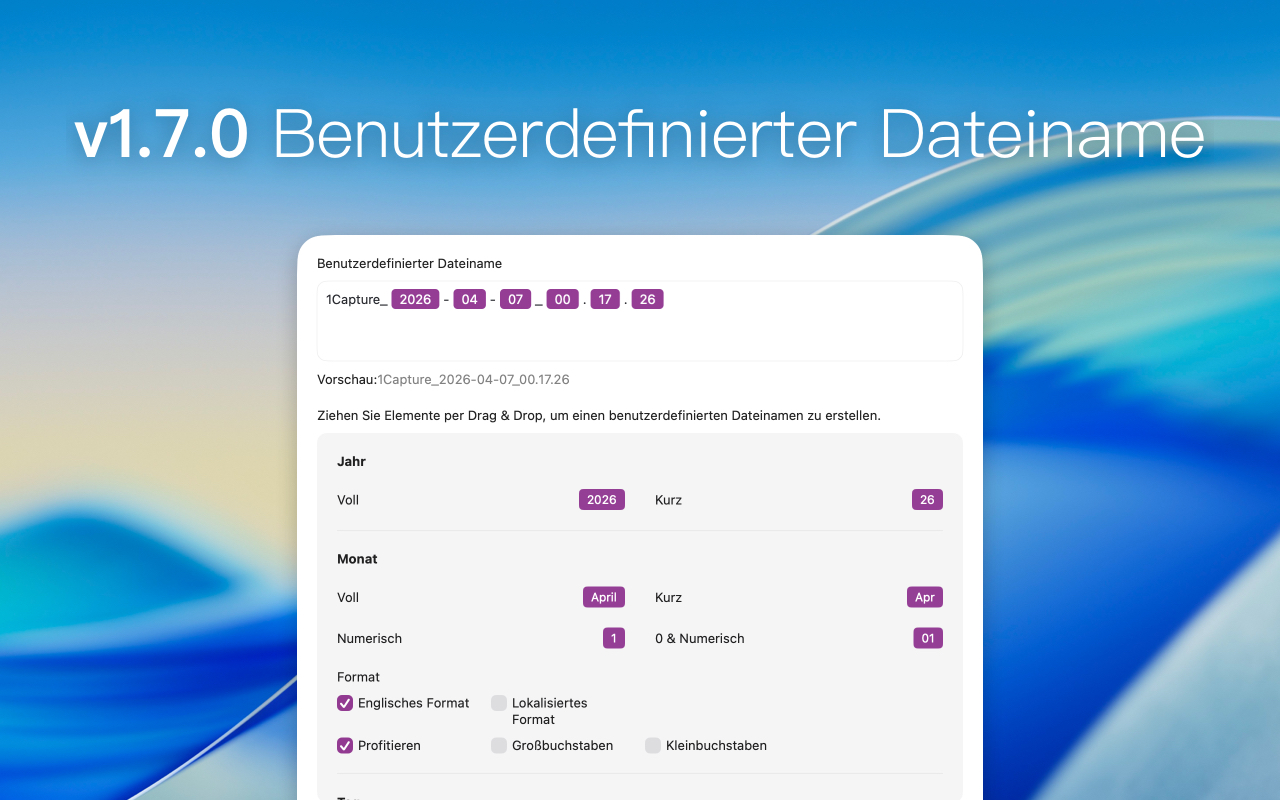Click the 01 chip beside 0 & Numerisch
The height and width of the screenshot is (800, 1280).
coord(928,638)
